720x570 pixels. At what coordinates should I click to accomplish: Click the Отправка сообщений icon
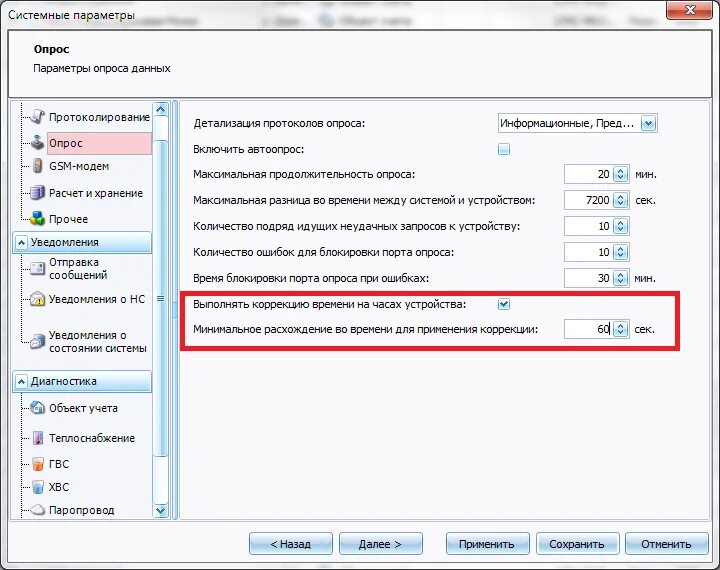pos(38,268)
